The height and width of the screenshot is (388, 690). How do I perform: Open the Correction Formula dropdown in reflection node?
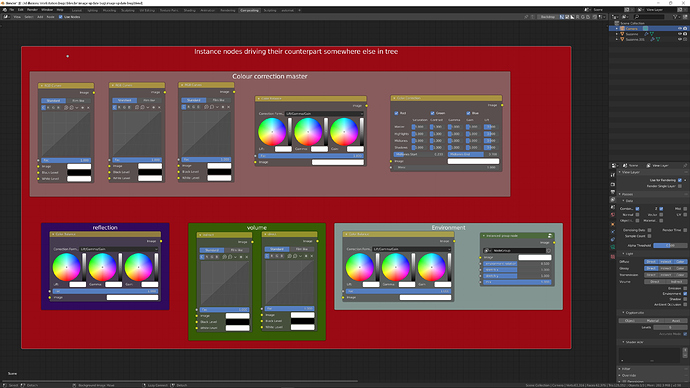point(119,249)
